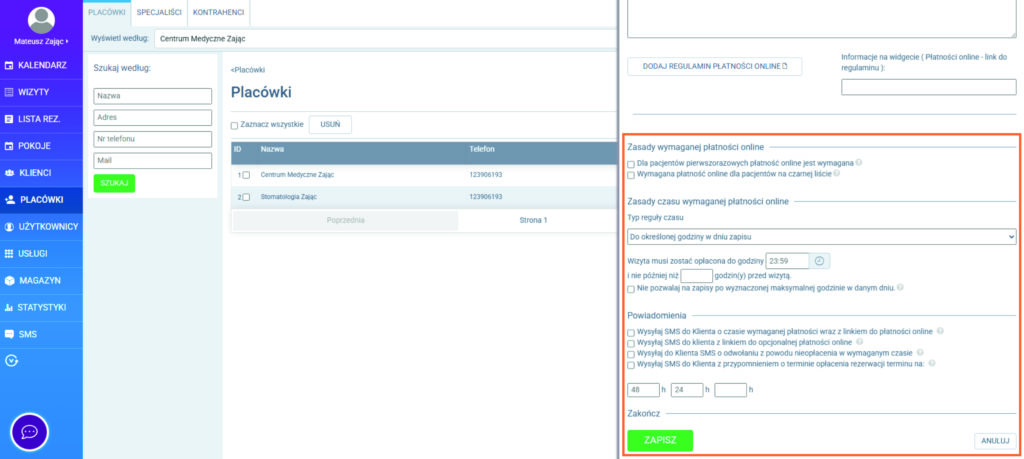Click the Pokoje rooms icon in sidebar
Image resolution: width=1024 pixels, height=459 pixels.
(10, 146)
